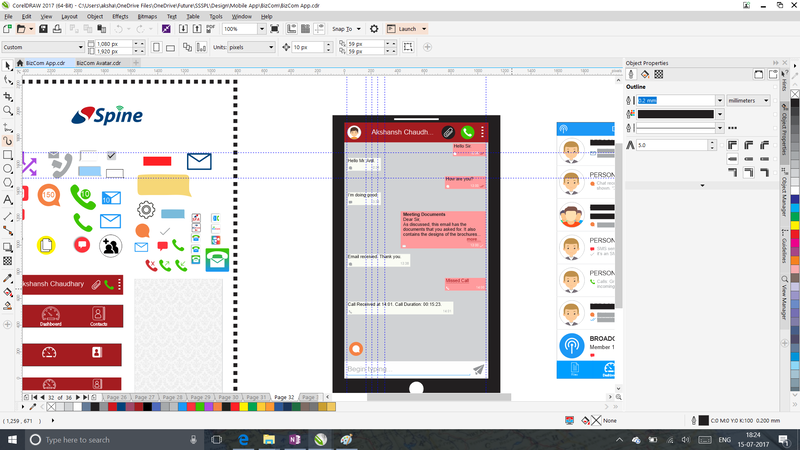Open the Options gear icon
Screen dimensions: 800x450
[x=374, y=29]
